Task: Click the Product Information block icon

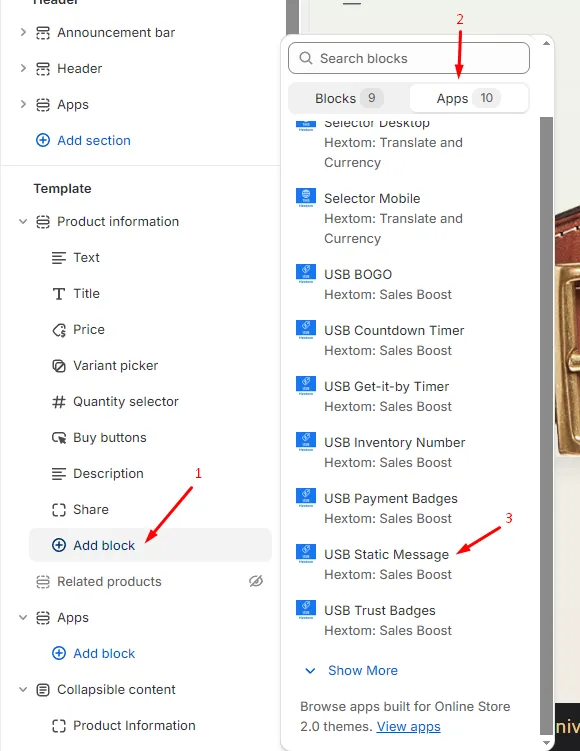Action: click(x=59, y=726)
